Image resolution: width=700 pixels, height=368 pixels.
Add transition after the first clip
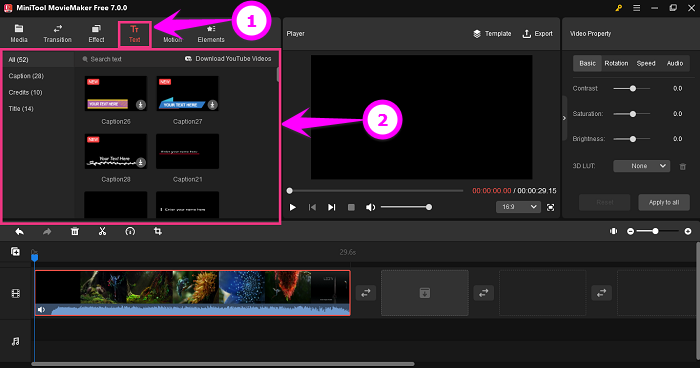click(366, 293)
